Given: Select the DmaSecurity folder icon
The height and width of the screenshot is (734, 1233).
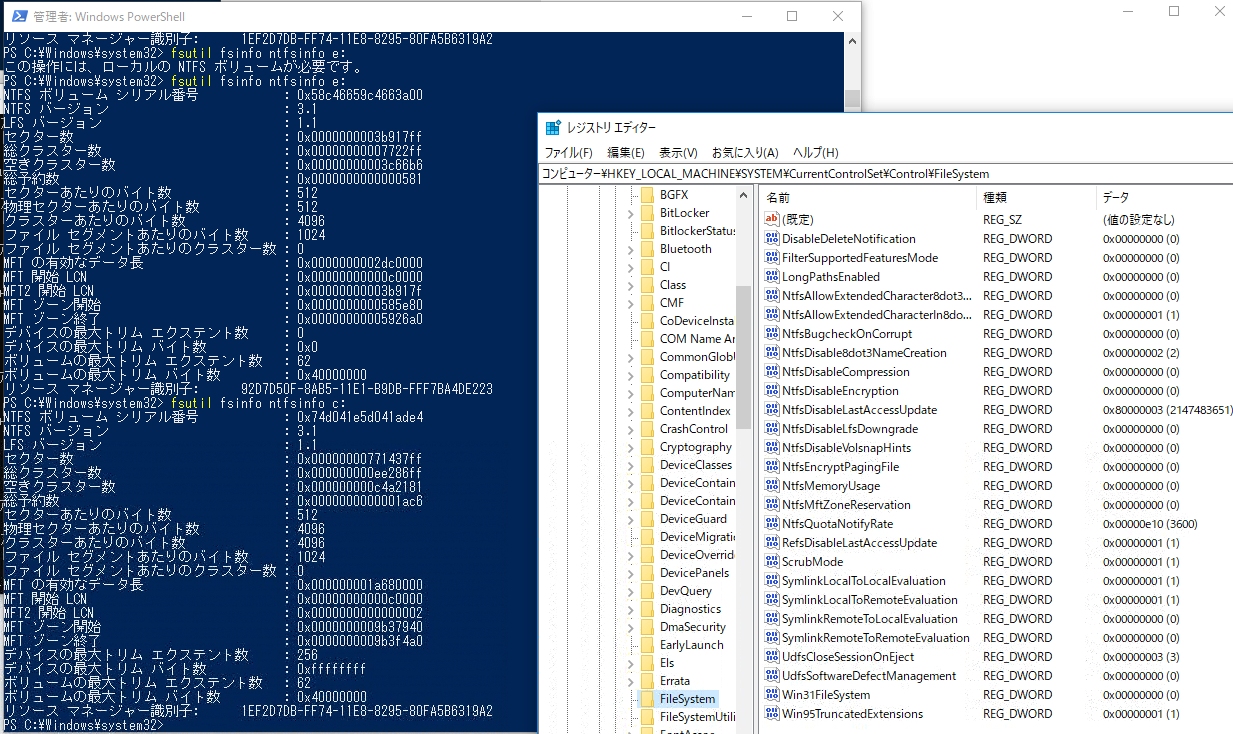Looking at the screenshot, I should (x=647, y=627).
